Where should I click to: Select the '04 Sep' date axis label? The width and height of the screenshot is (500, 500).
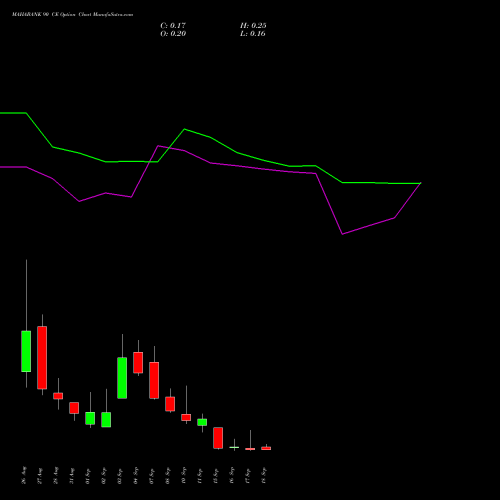tap(136, 476)
